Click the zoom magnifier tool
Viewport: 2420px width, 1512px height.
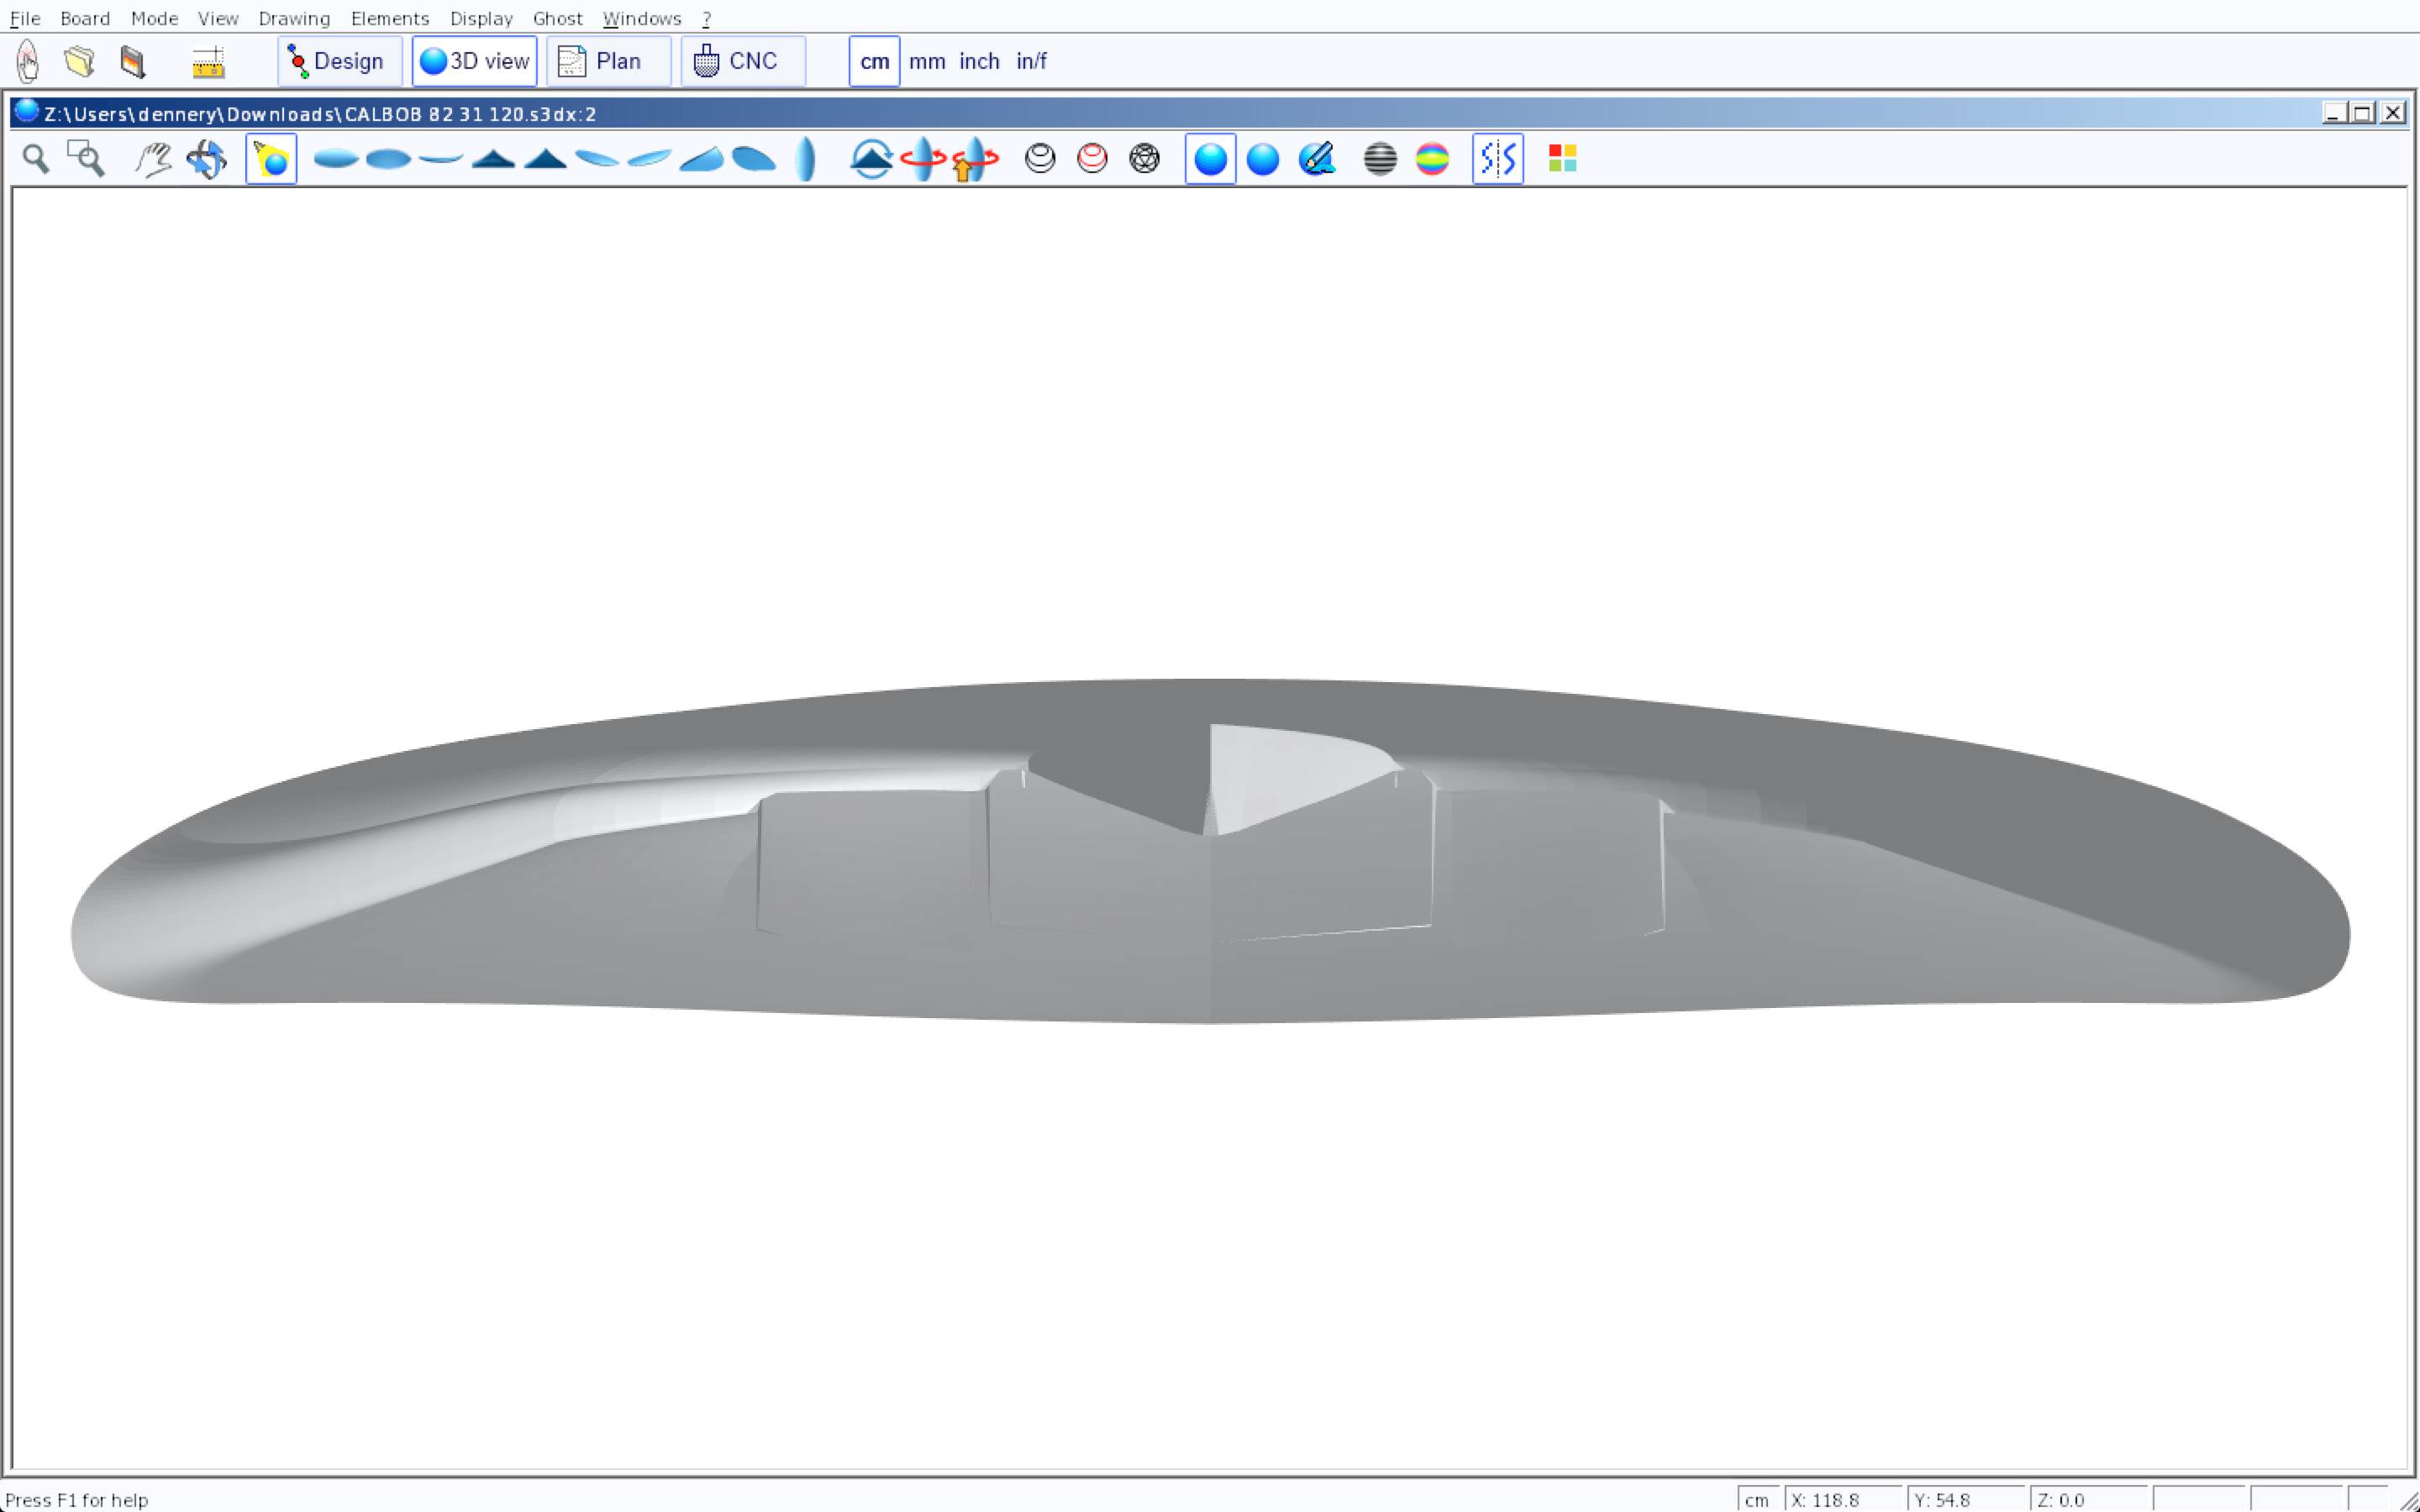[36, 159]
